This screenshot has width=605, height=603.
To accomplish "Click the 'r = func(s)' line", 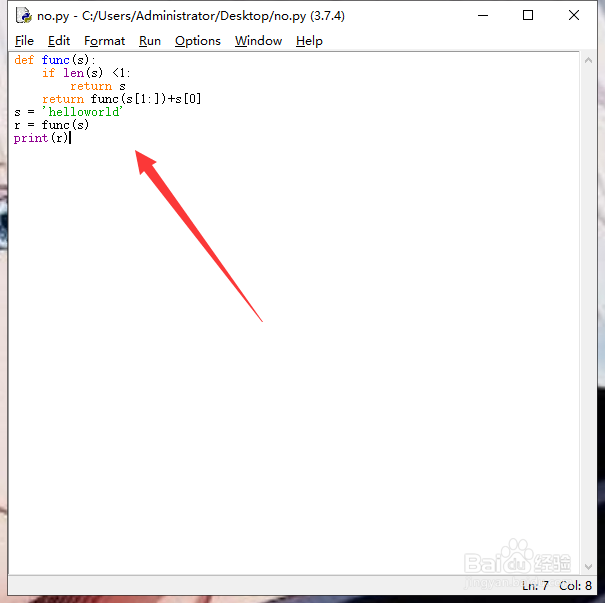I will pos(51,125).
